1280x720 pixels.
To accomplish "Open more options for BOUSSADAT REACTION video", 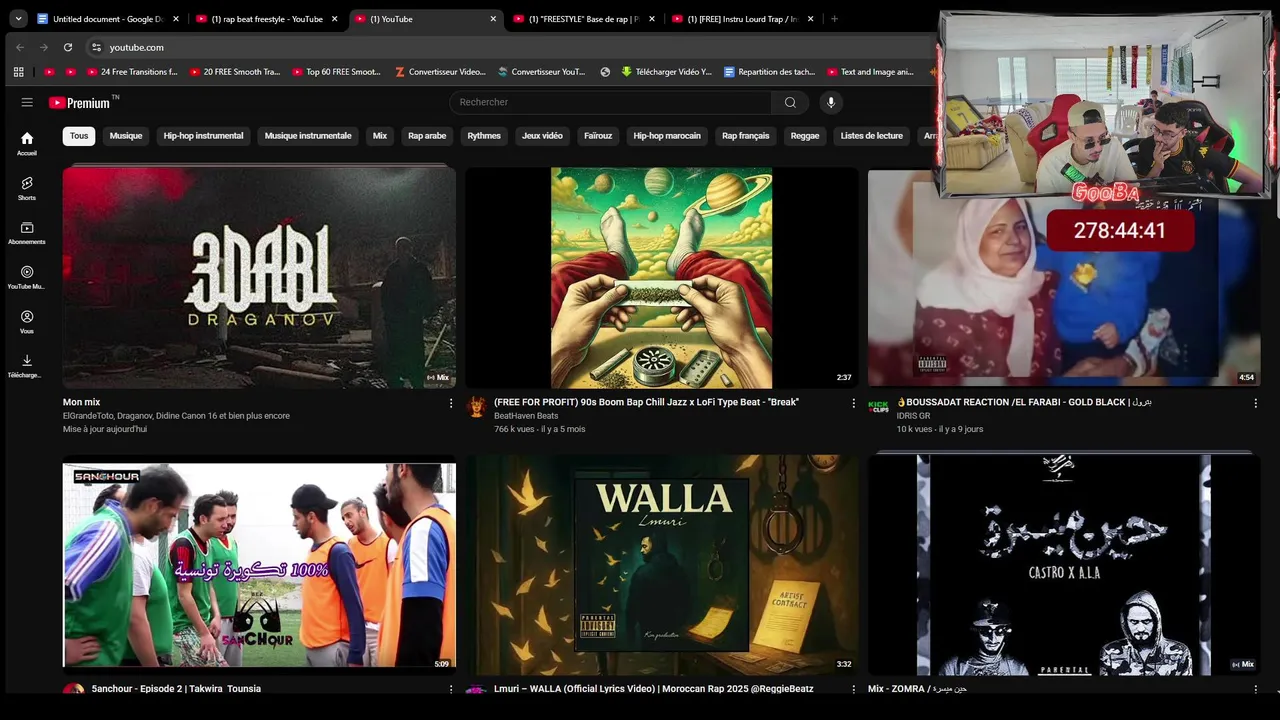I will [1256, 403].
